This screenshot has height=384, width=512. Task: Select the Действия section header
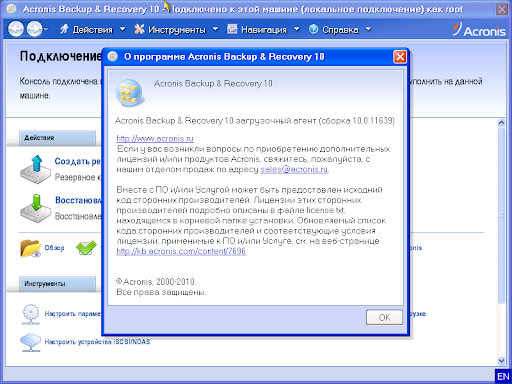tap(57, 138)
